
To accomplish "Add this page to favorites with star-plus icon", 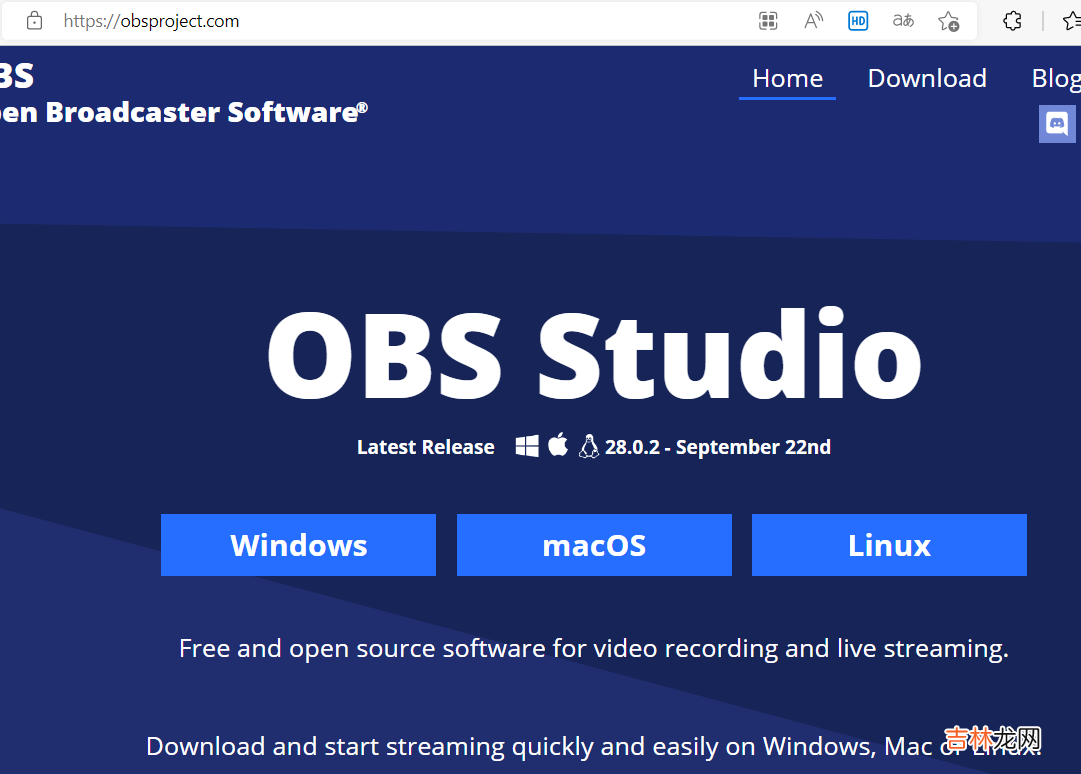I will 948,21.
